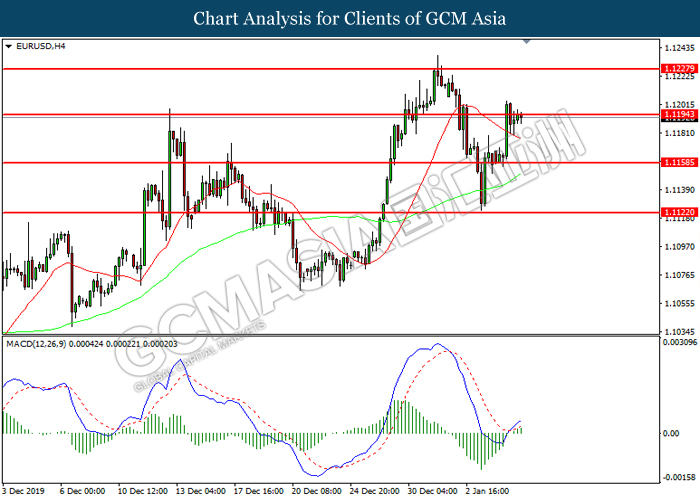Click the red 1.11585 price label
Viewport: 700px width, 500px height.
678,162
